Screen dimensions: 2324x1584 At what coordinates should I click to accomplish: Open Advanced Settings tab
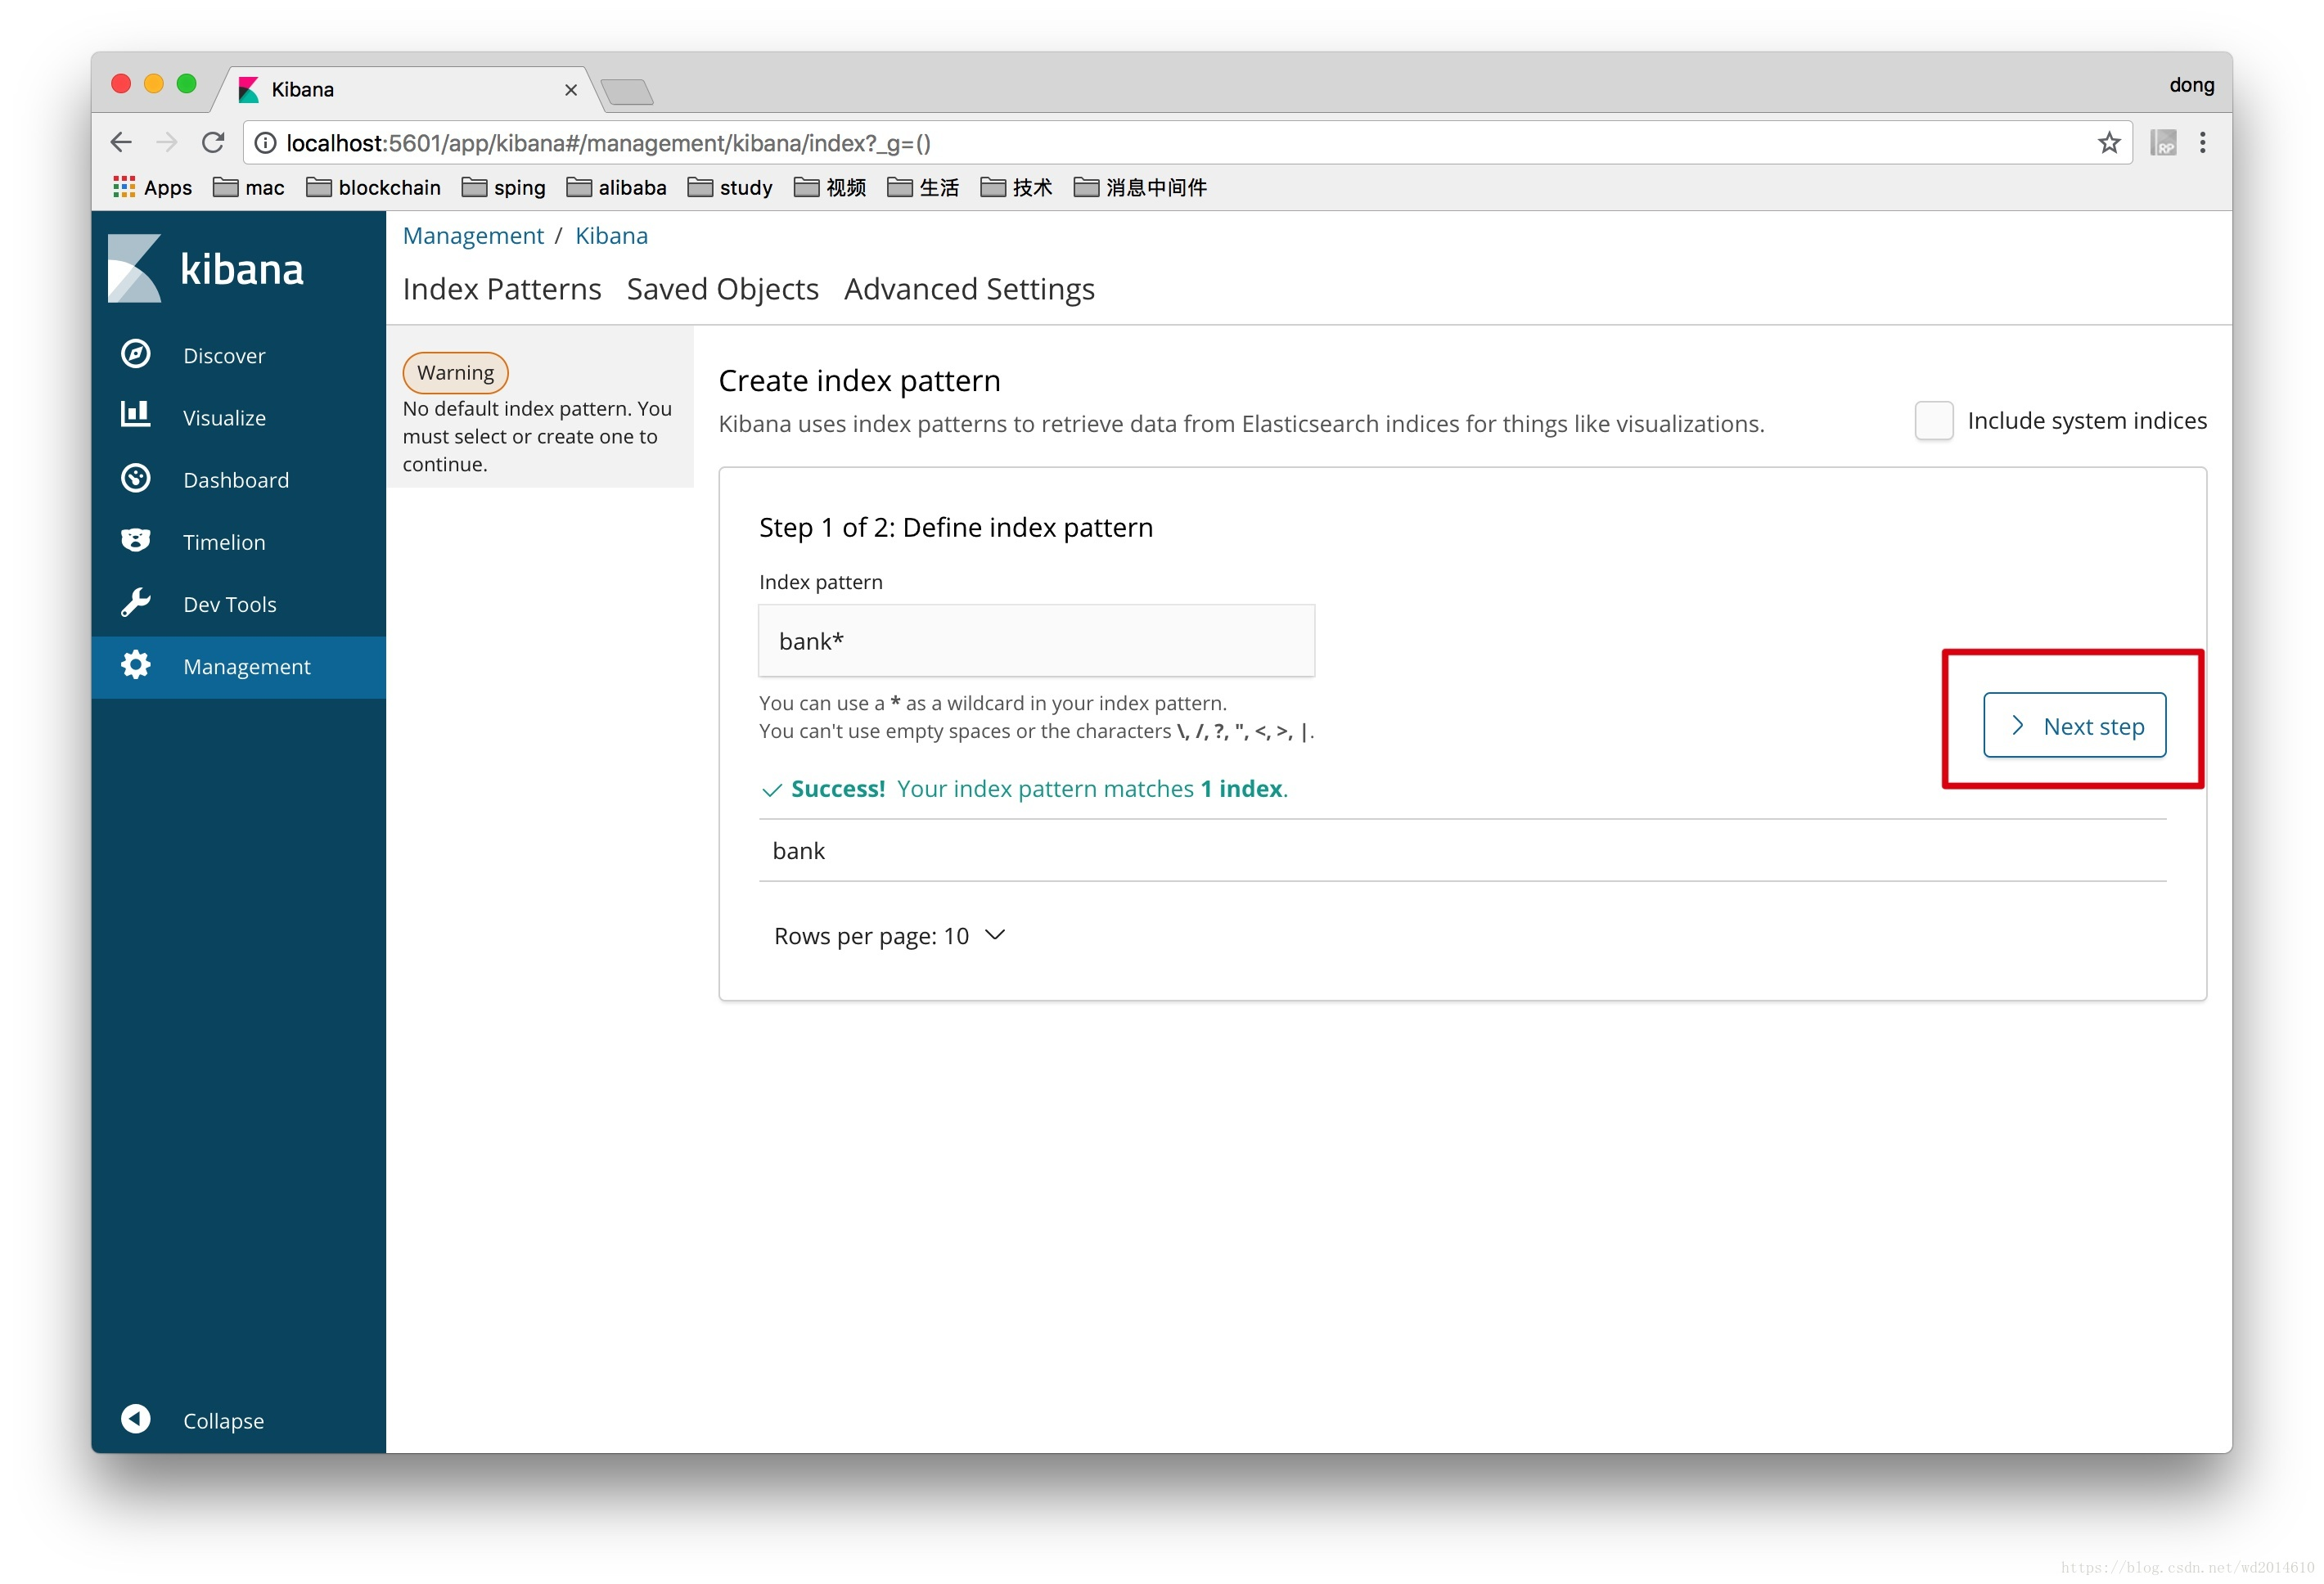[x=968, y=289]
